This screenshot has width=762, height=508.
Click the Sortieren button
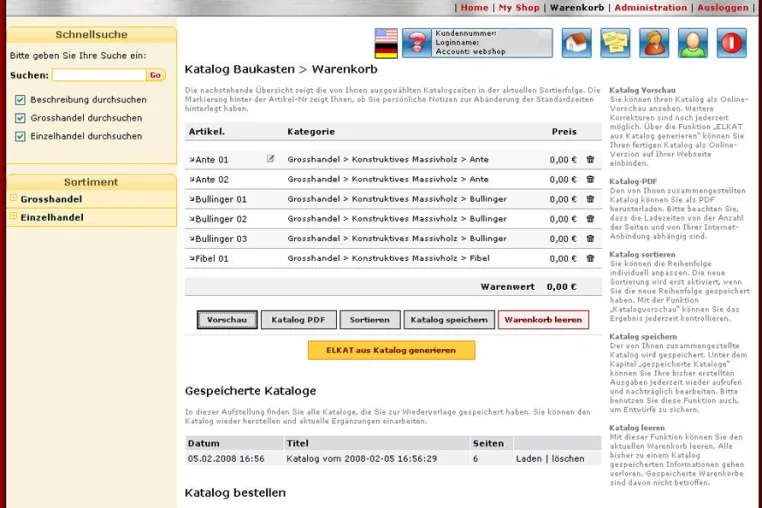click(370, 320)
